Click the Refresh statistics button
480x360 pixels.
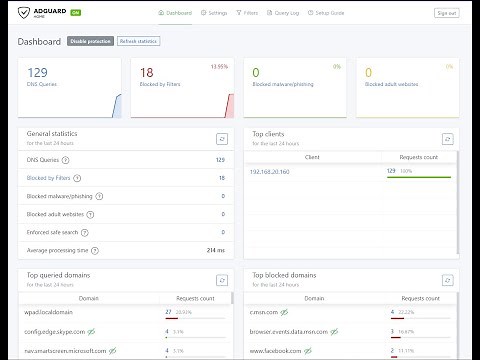138,41
